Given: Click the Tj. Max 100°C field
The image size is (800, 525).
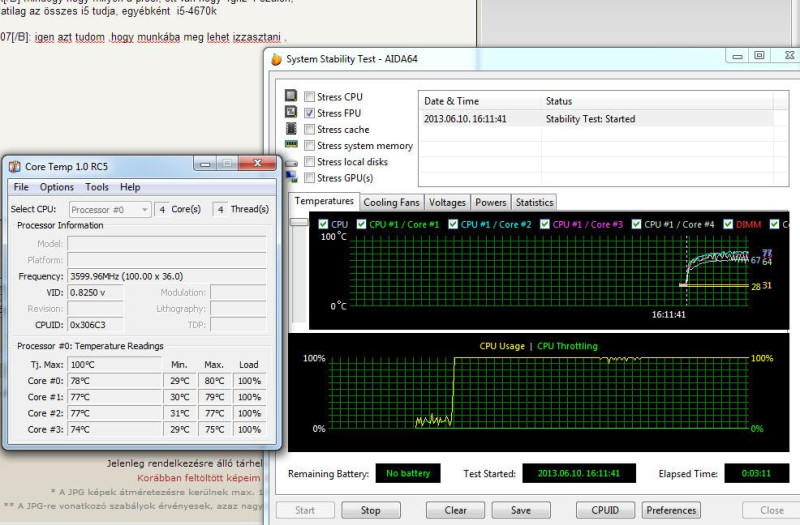Looking at the screenshot, I should click(x=114, y=364).
